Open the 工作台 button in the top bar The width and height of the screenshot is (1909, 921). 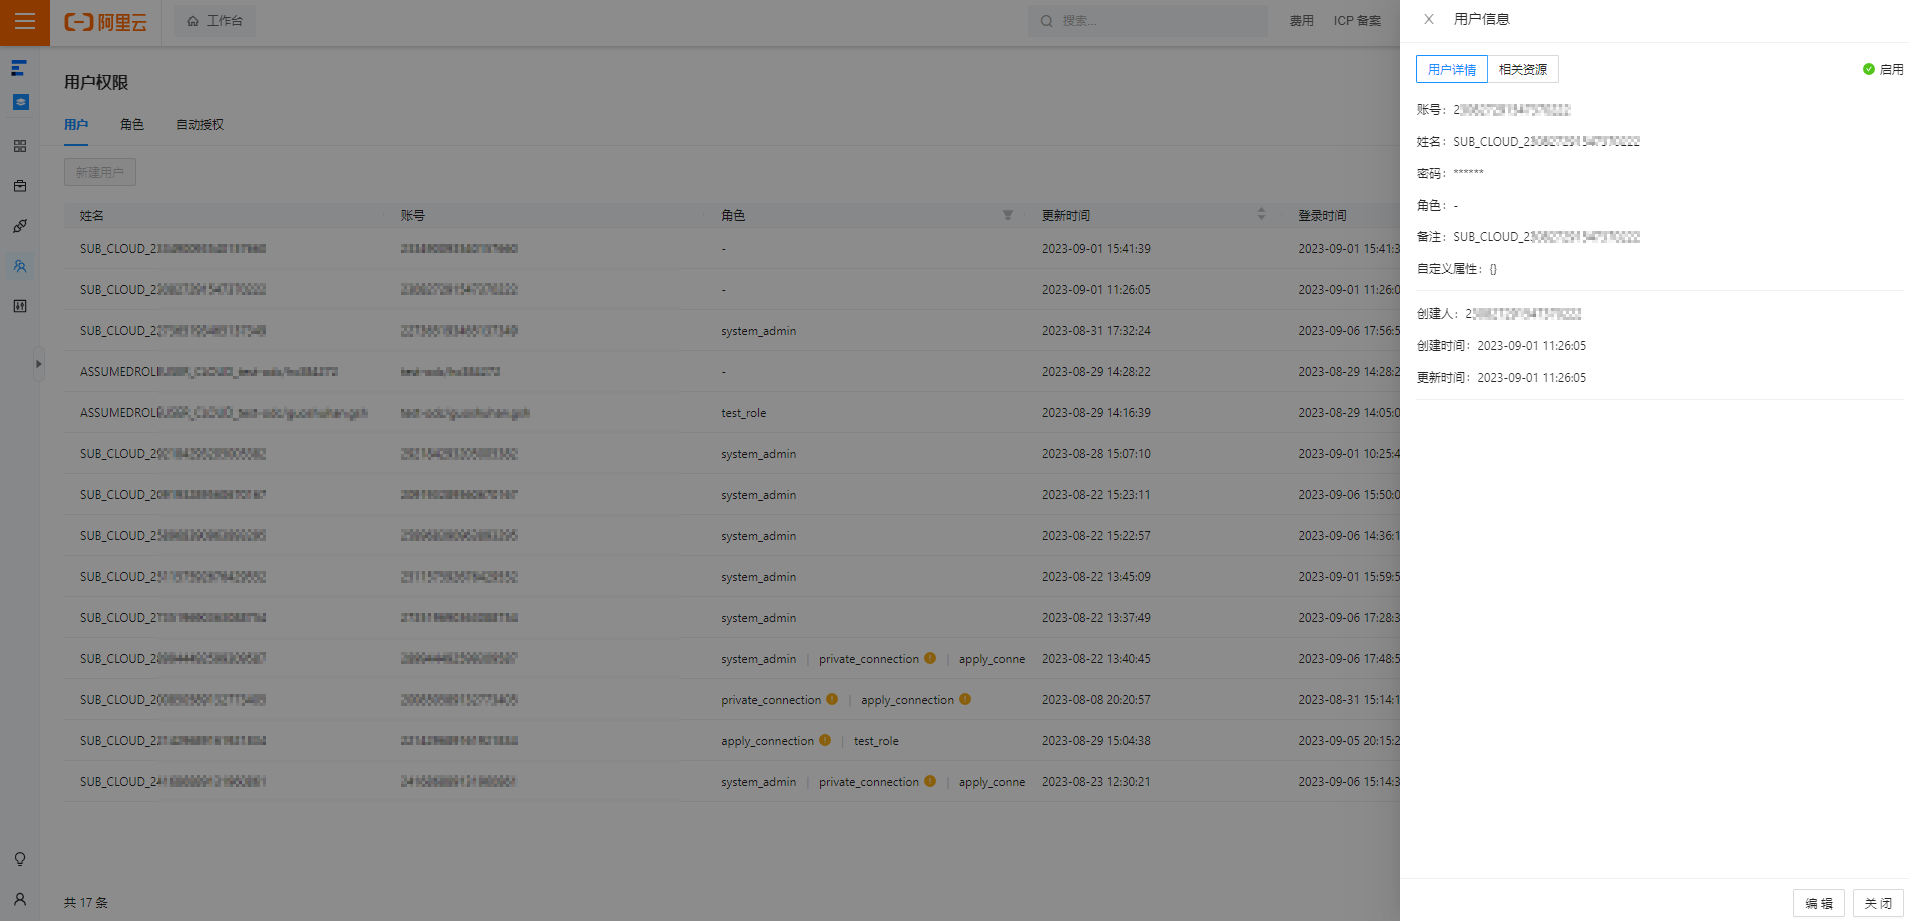(x=215, y=21)
